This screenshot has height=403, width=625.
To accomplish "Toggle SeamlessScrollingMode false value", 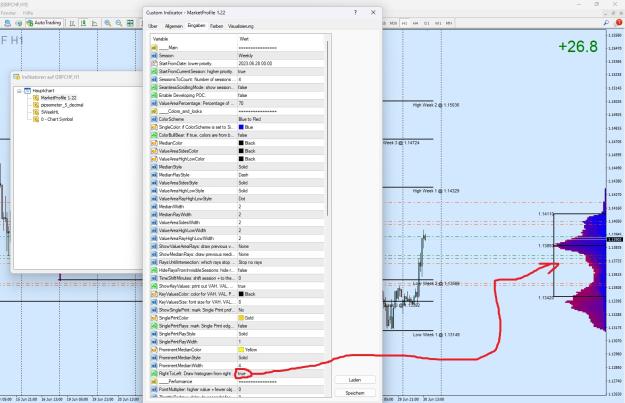I will (281, 87).
